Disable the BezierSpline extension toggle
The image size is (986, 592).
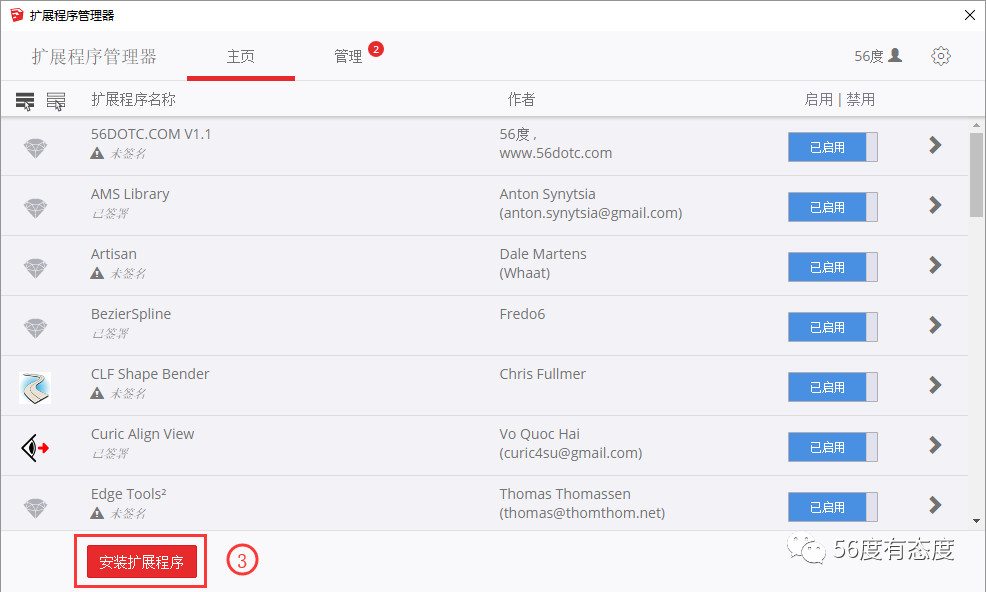point(832,327)
